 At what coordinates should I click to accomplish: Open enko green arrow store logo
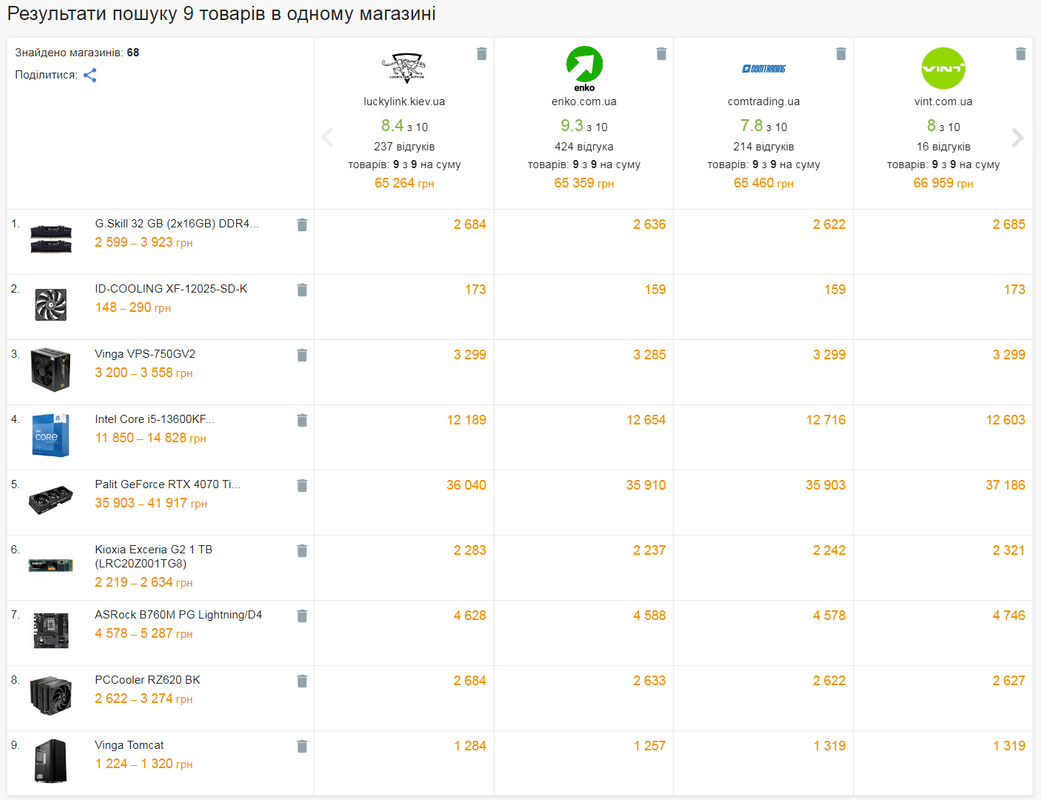(x=584, y=68)
